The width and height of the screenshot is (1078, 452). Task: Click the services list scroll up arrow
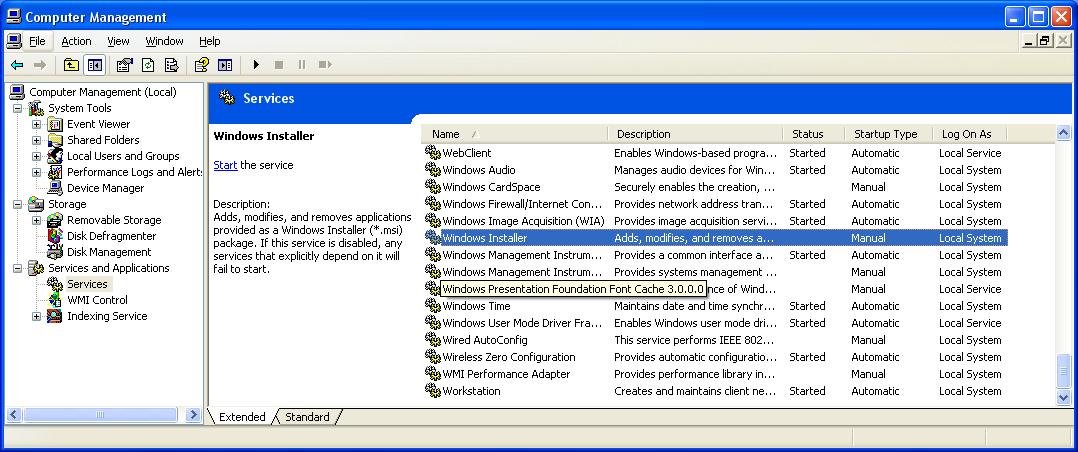[1063, 133]
